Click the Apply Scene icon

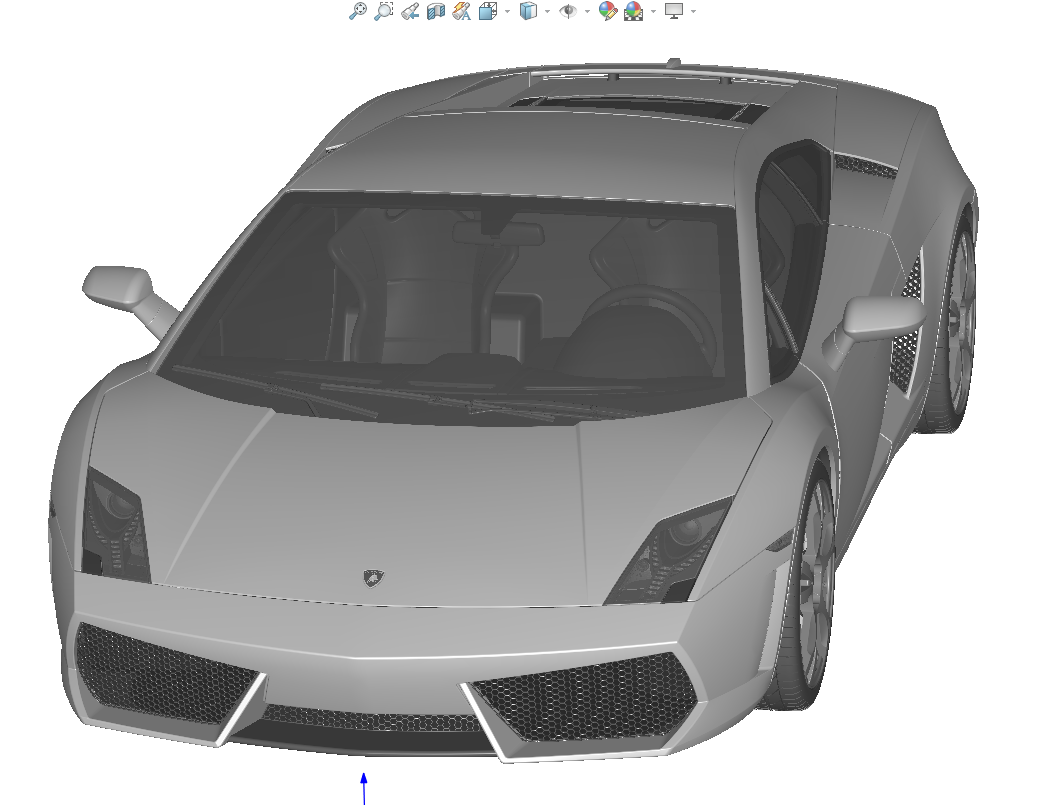(633, 11)
